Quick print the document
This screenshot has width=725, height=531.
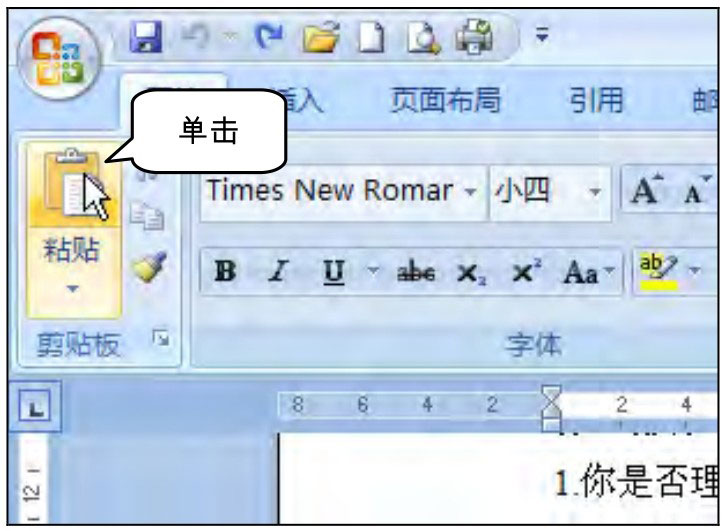tap(474, 36)
